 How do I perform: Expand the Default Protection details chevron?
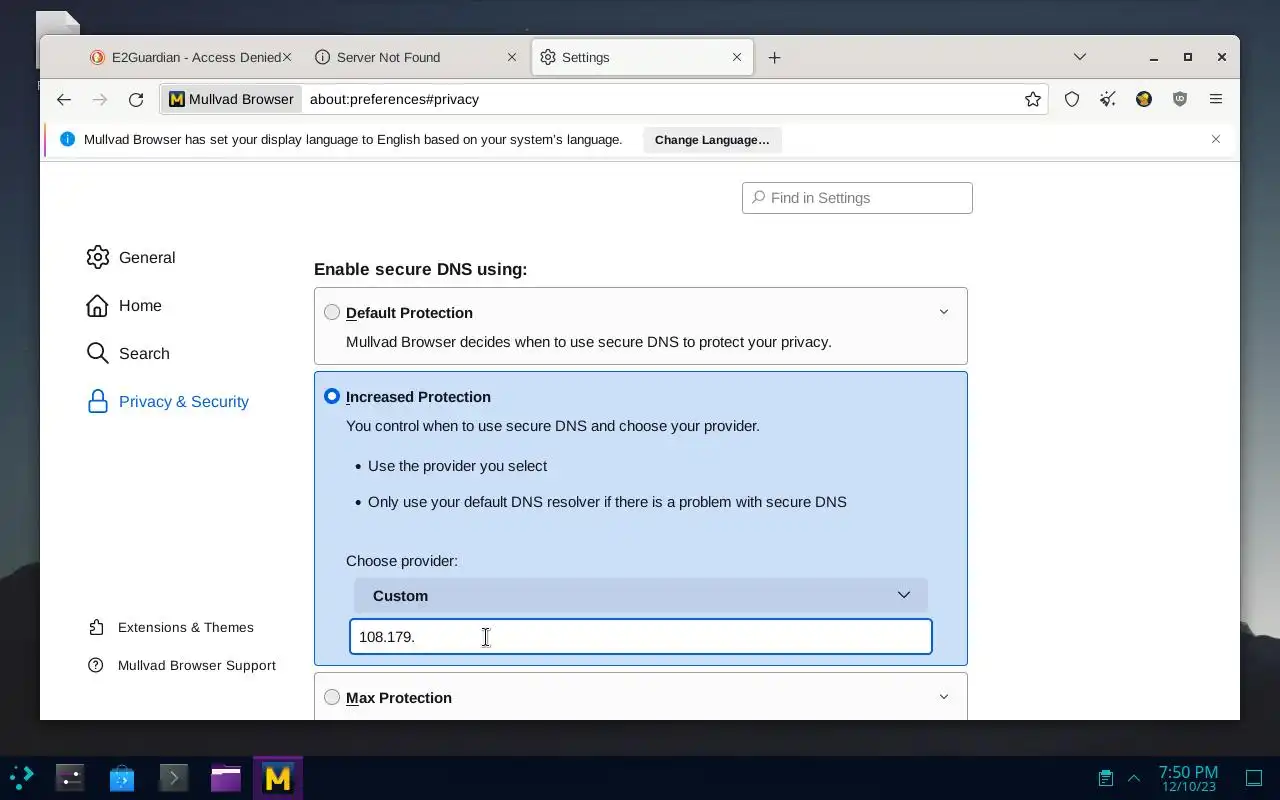pyautogui.click(x=943, y=312)
